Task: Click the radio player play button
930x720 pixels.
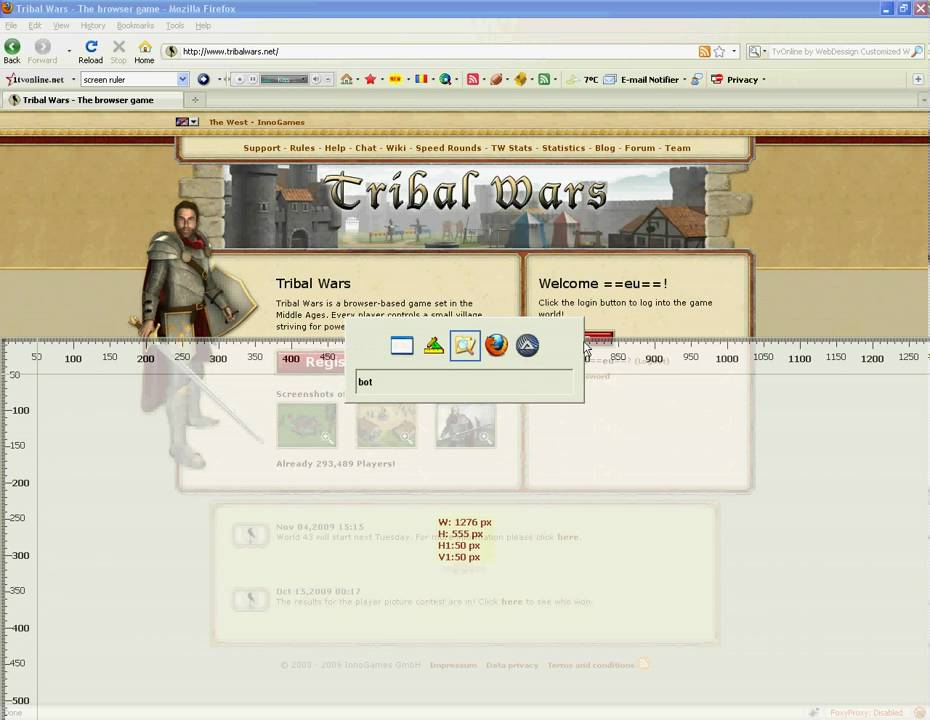Action: pos(240,79)
